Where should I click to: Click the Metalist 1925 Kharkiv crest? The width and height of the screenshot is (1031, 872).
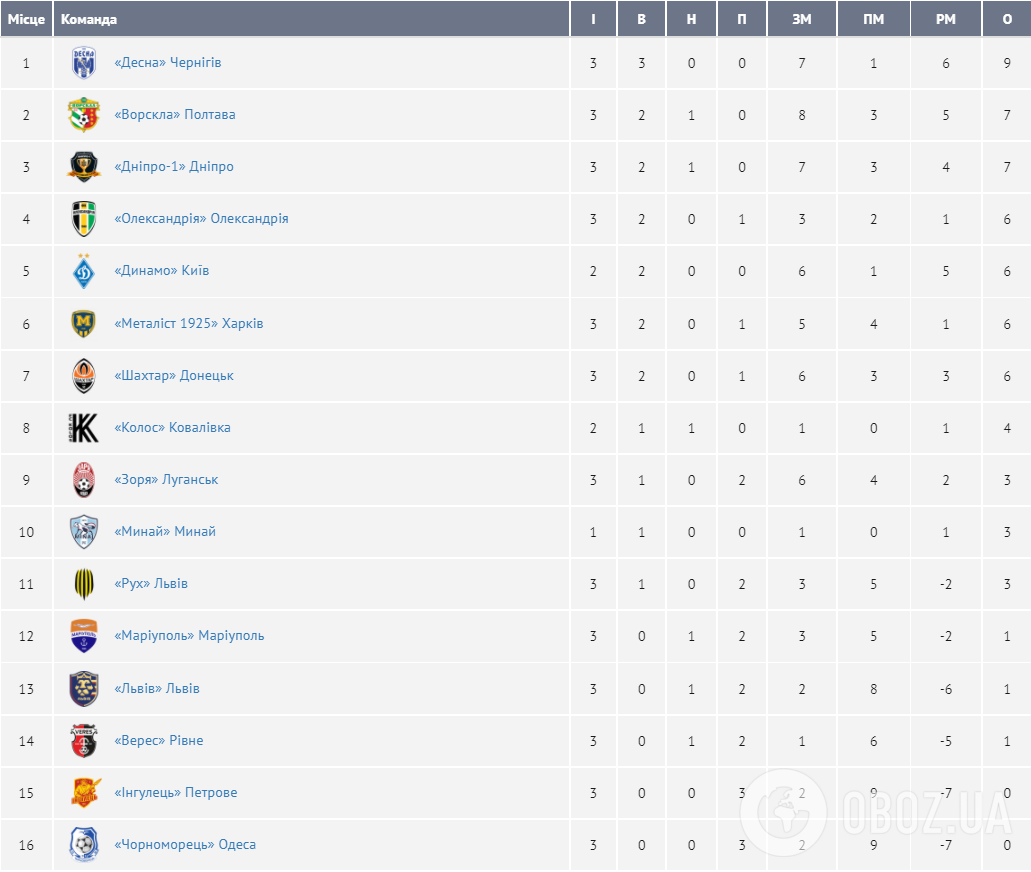pos(84,324)
